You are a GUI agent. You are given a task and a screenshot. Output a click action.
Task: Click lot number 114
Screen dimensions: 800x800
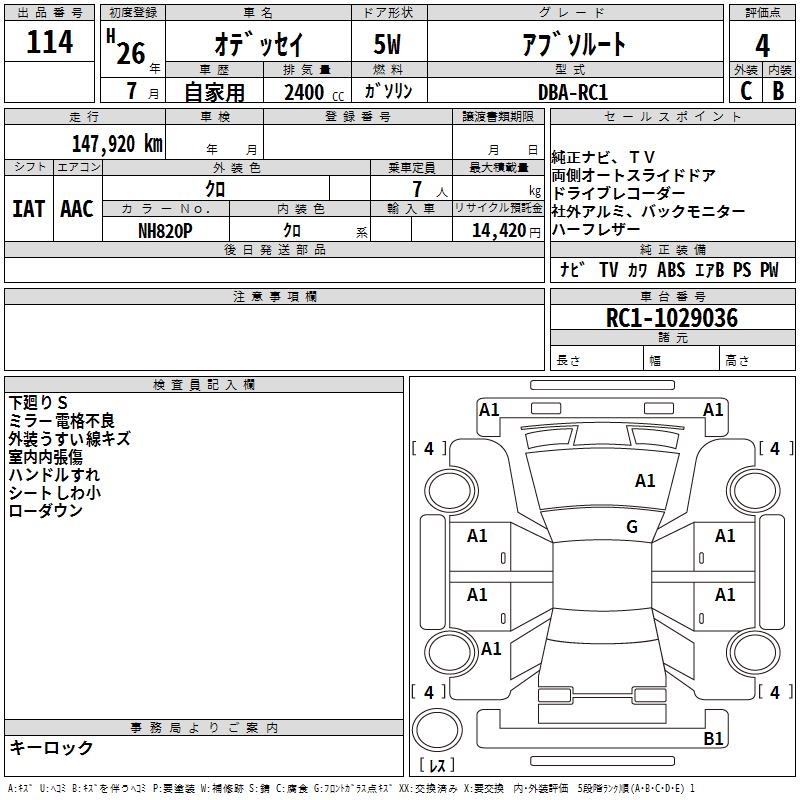[49, 42]
